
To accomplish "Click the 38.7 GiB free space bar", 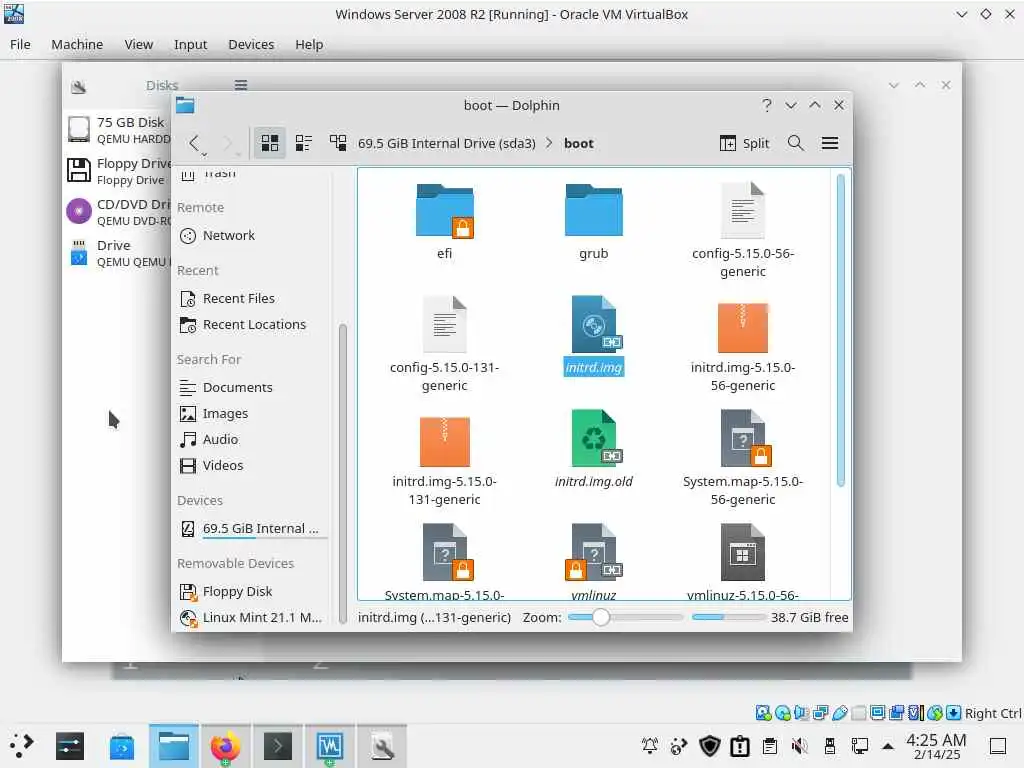I will [729, 617].
